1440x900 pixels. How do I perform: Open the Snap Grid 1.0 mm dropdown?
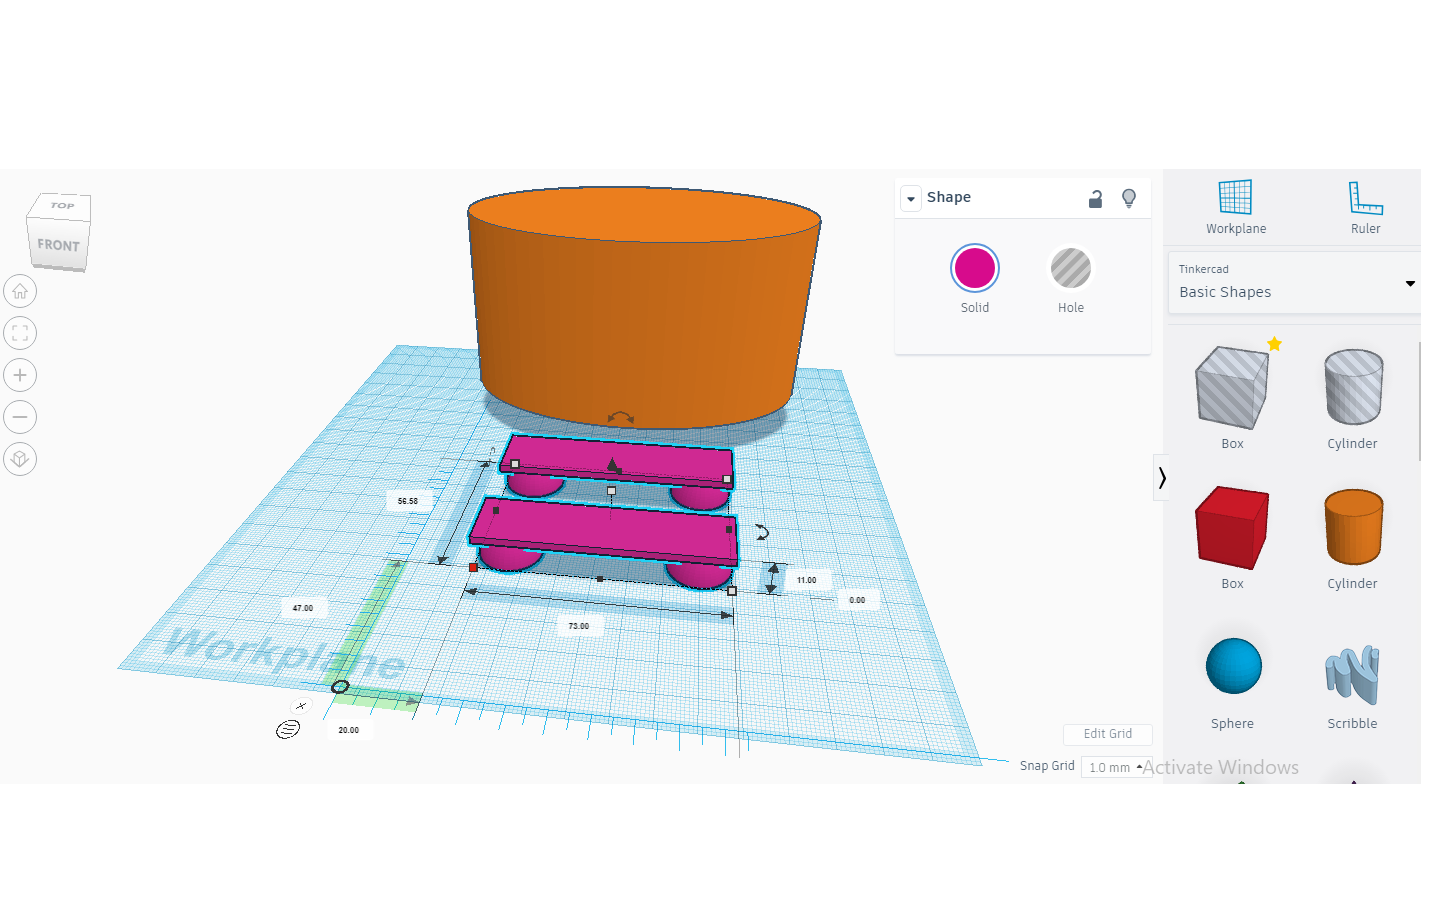[x=1116, y=767]
